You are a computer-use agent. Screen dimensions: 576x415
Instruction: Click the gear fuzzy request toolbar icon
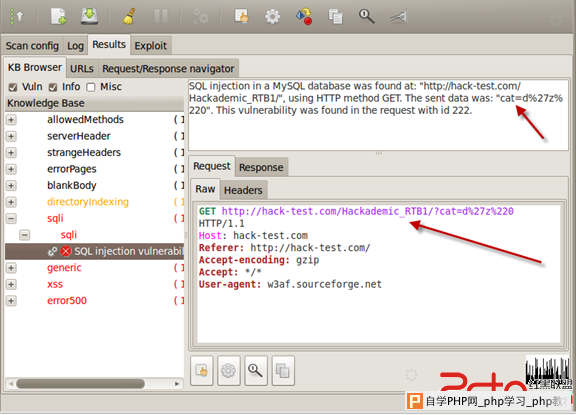(272, 17)
